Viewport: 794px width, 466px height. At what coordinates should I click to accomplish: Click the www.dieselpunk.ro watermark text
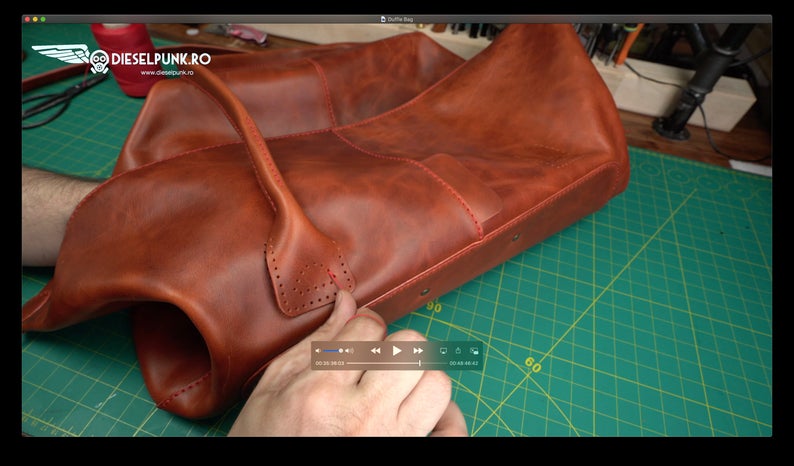point(168,72)
